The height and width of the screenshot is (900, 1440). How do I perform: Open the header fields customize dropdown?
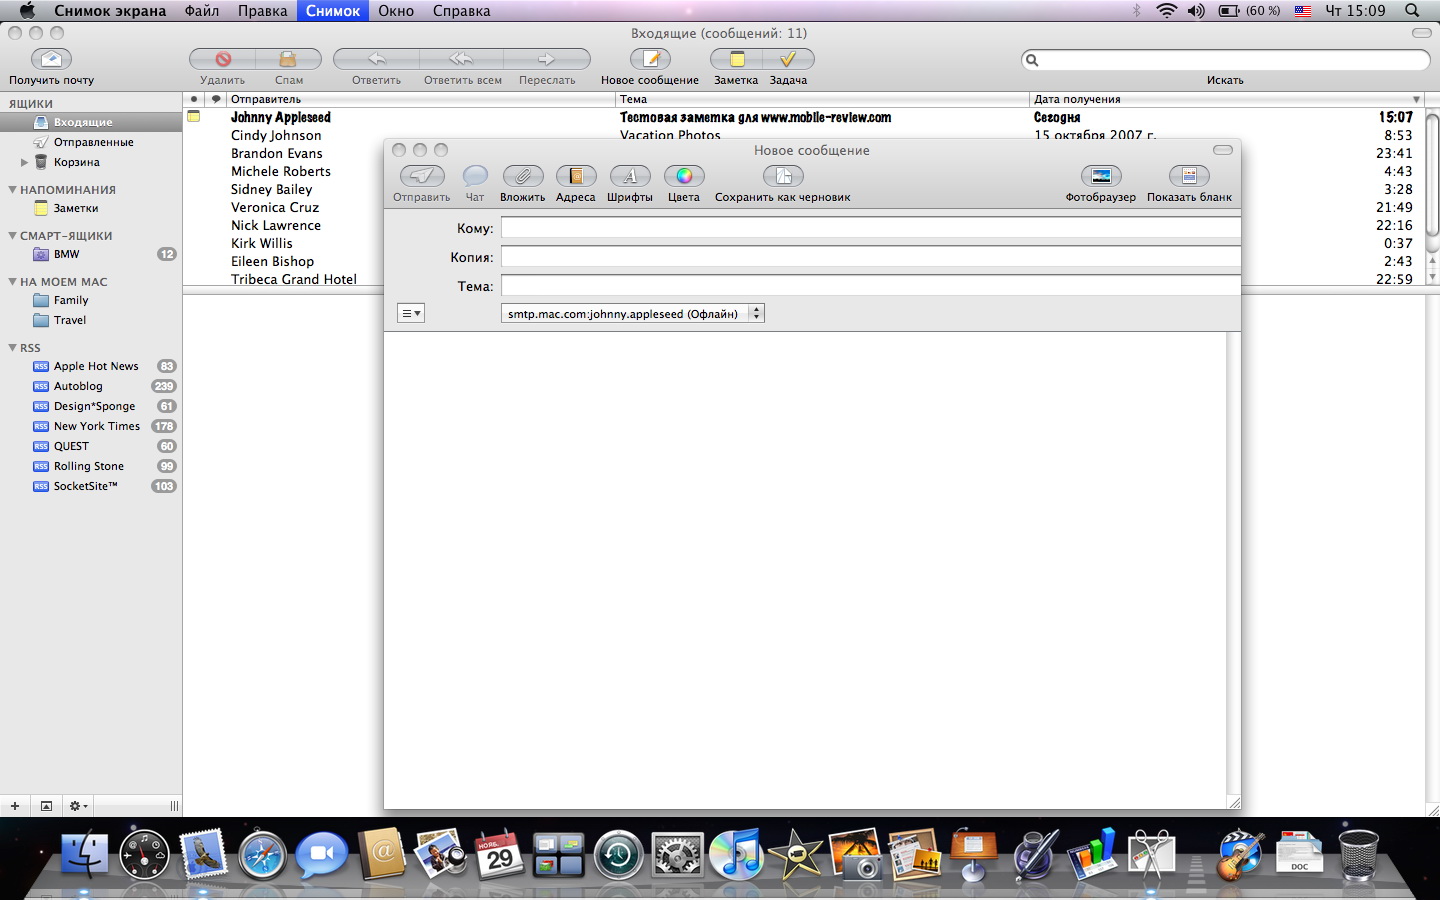point(411,313)
